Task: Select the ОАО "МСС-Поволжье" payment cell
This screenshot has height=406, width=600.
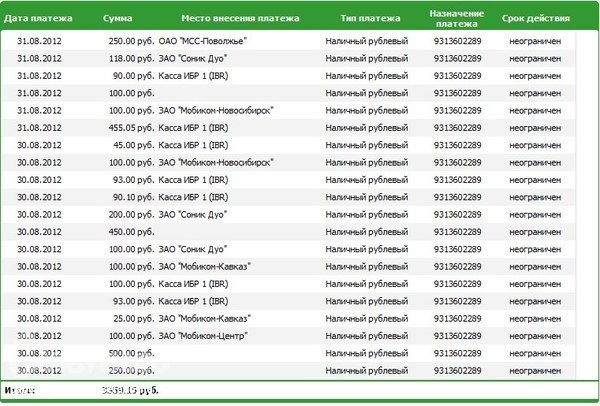Action: [203, 41]
